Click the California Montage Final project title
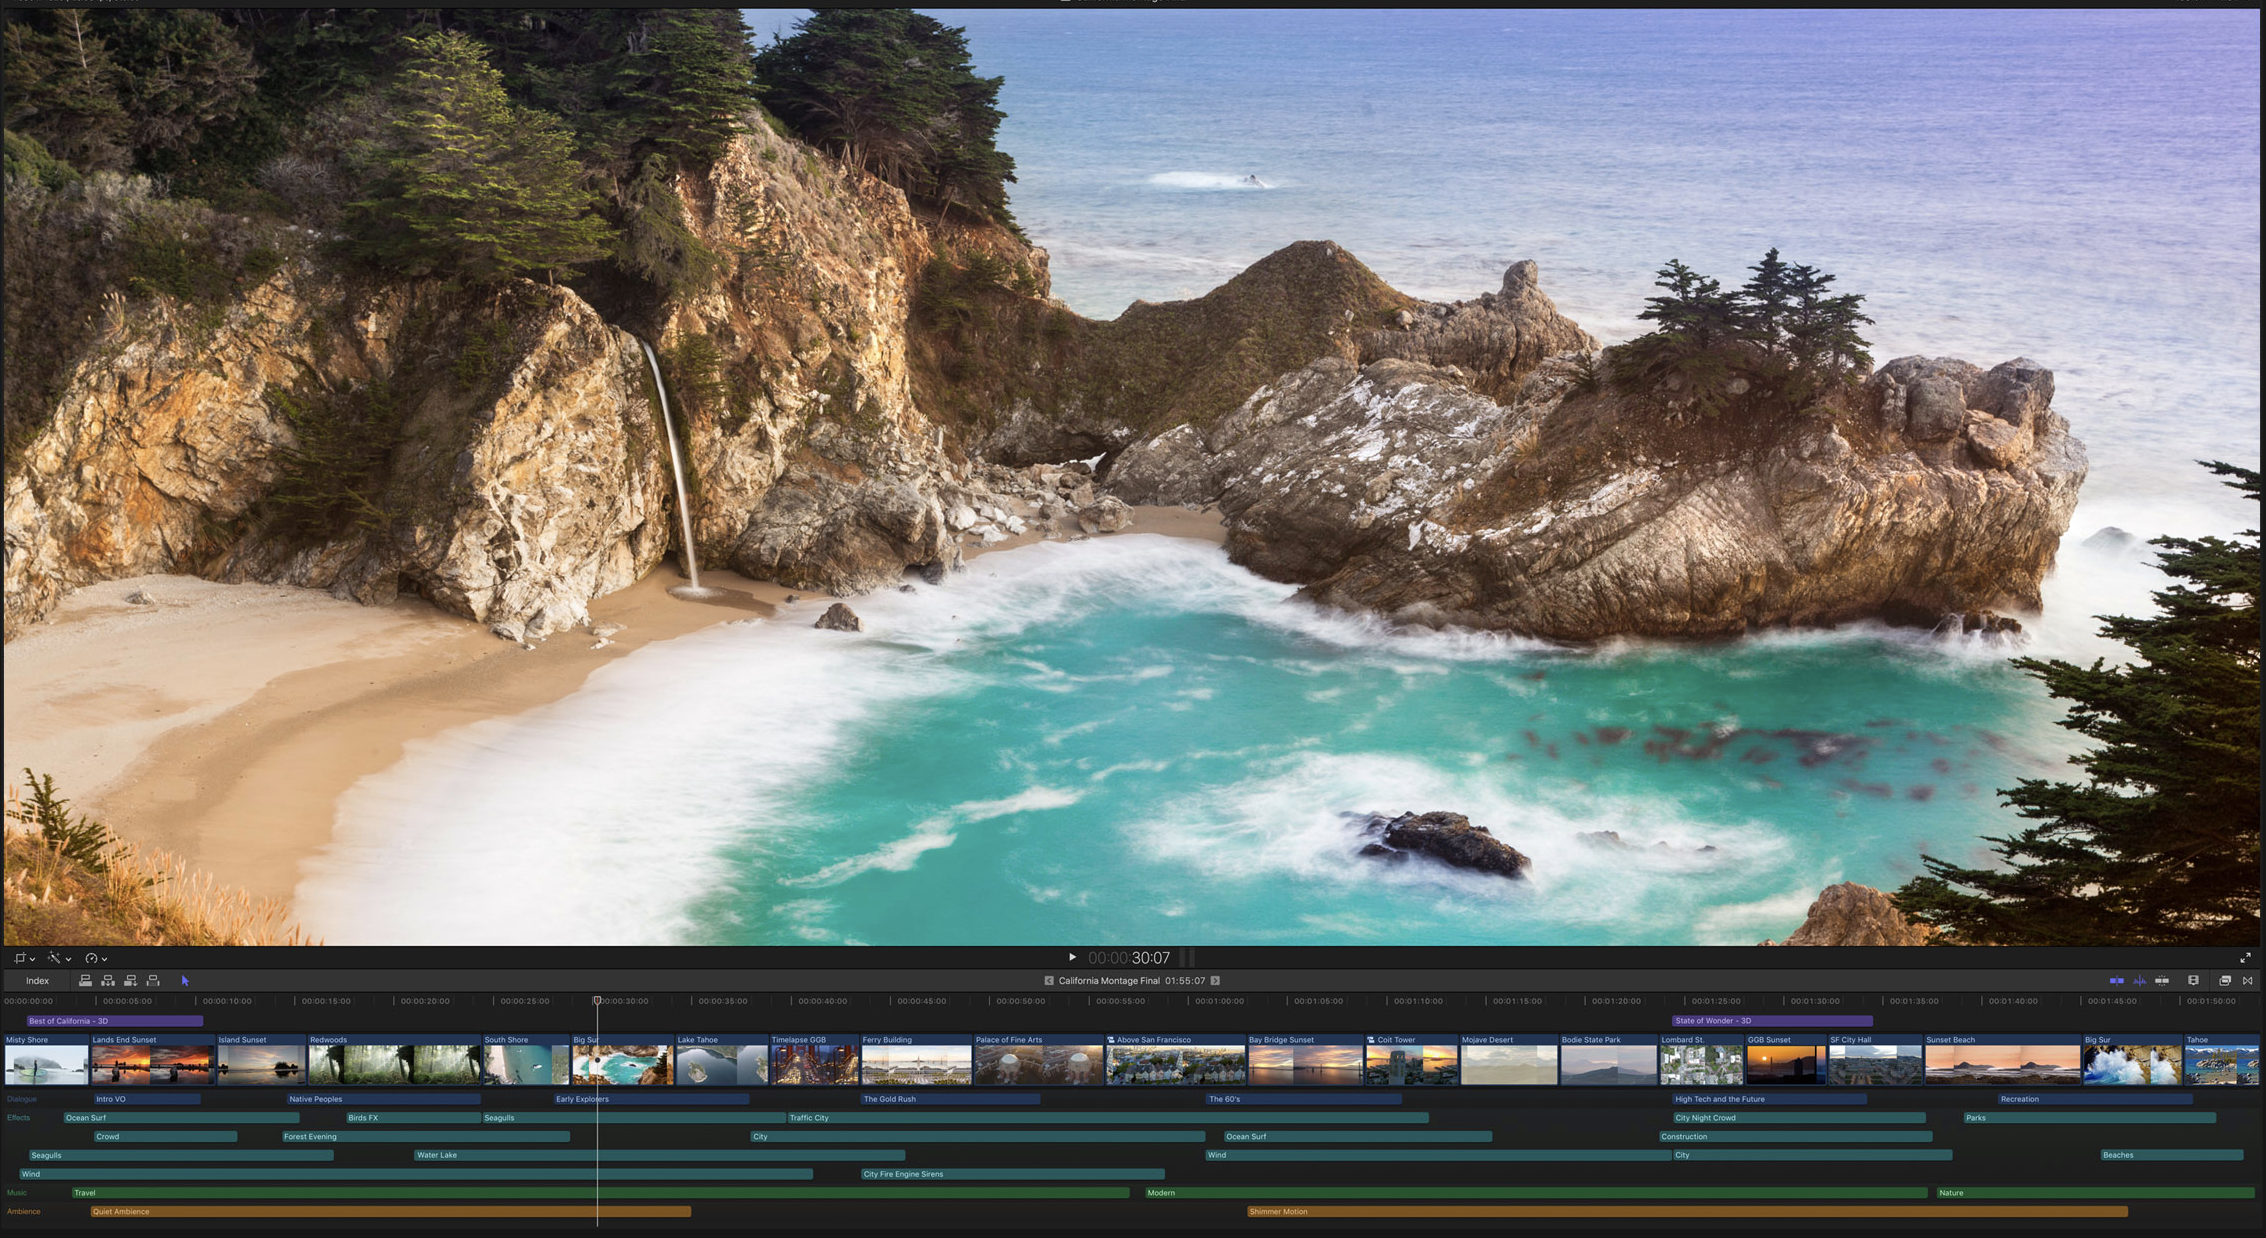Viewport: 2266px width, 1238px height. point(1109,981)
